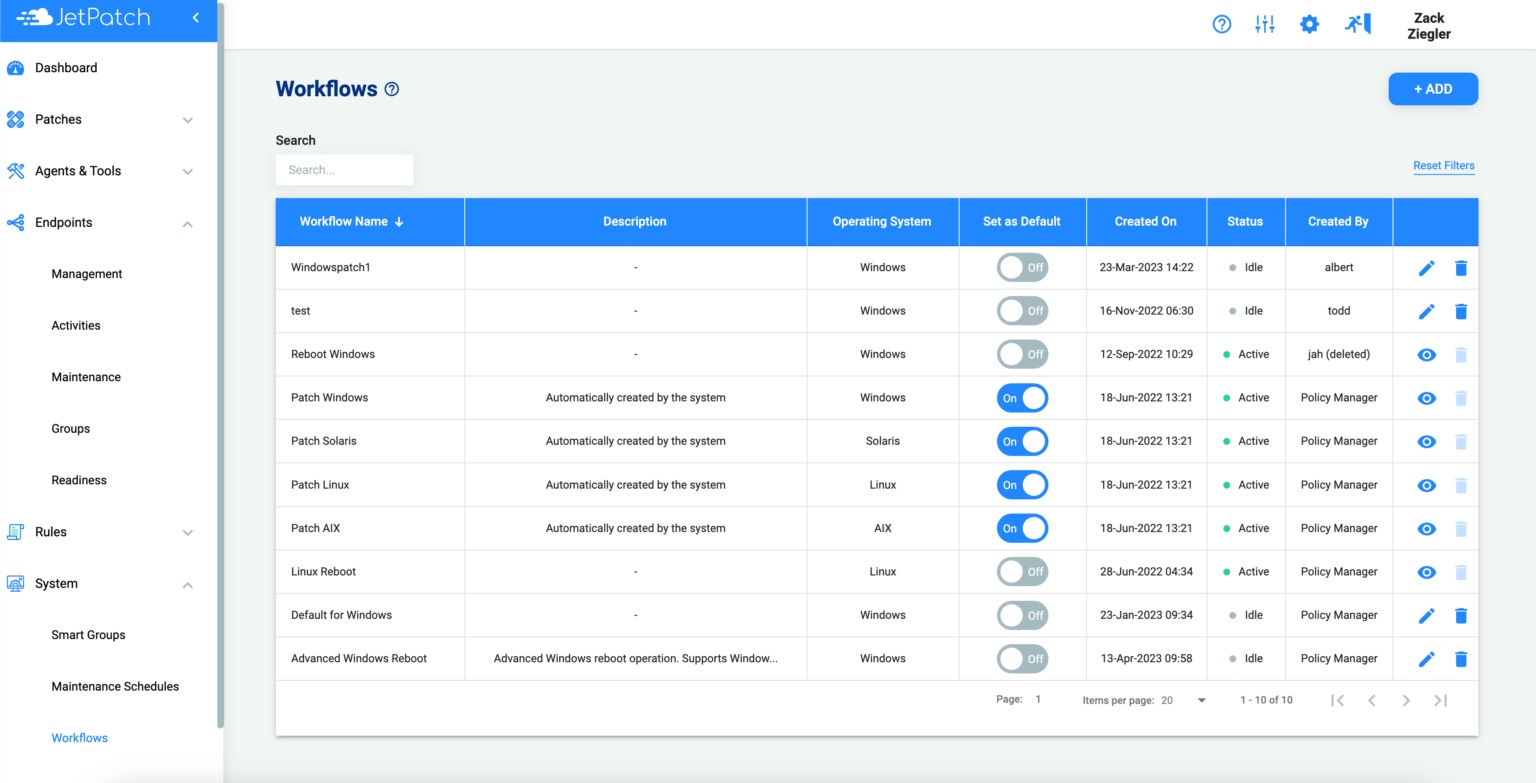Turn off the Patch Linux default toggle
1536x783 pixels.
(1022, 484)
